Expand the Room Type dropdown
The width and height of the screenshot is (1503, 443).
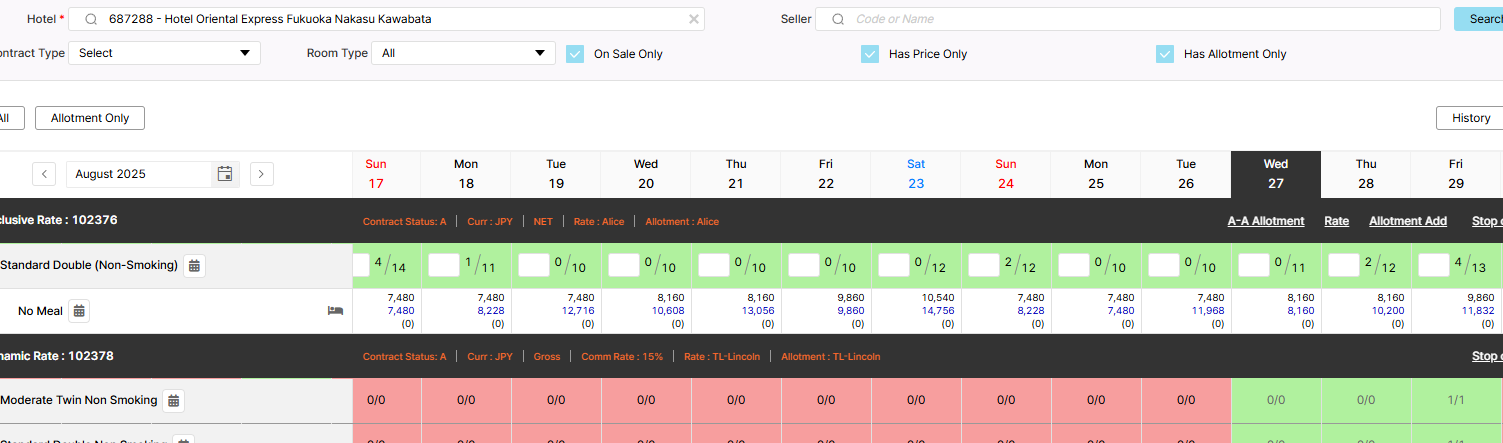pos(463,53)
